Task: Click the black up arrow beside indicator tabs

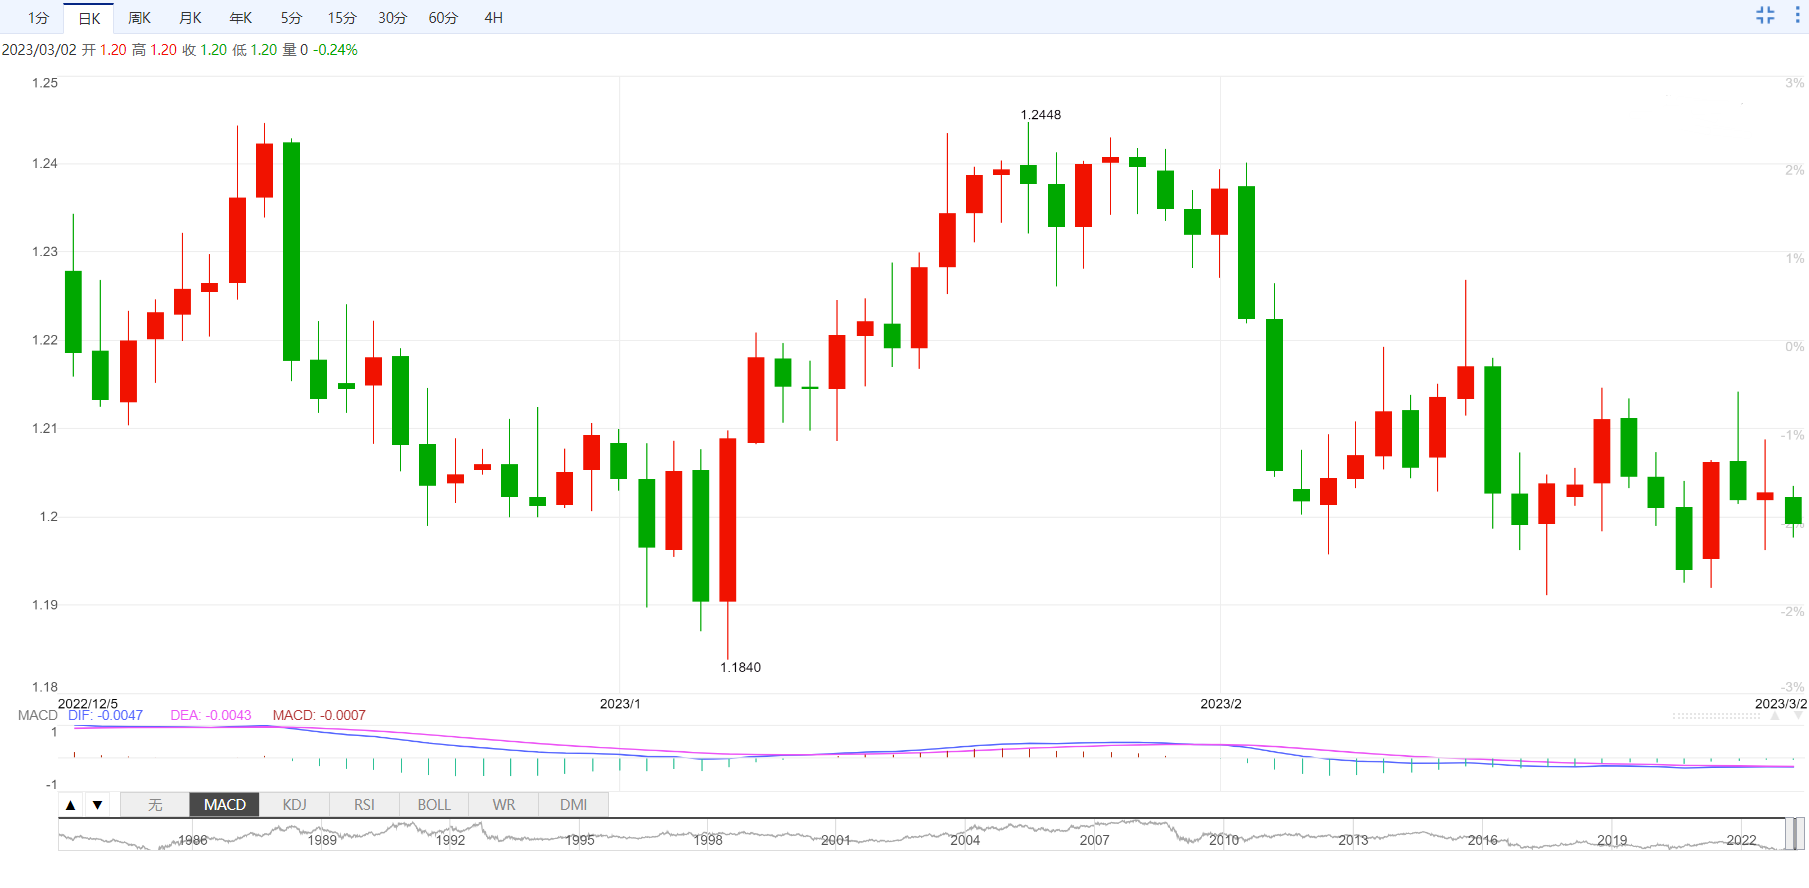Action: click(71, 805)
